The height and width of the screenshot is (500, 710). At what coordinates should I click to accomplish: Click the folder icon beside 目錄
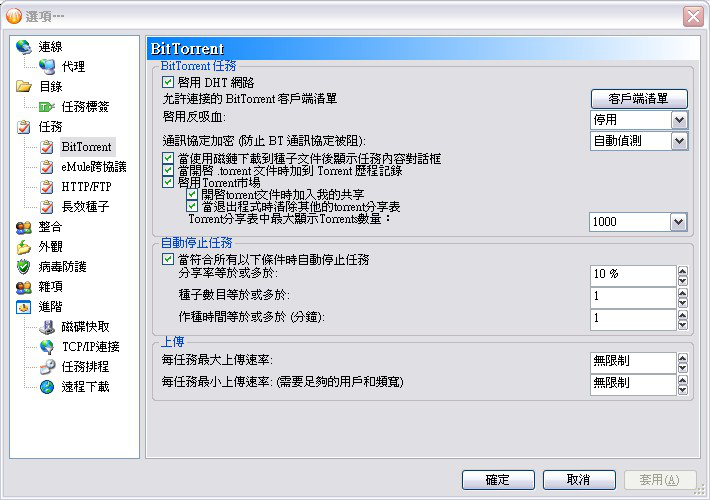(x=24, y=86)
